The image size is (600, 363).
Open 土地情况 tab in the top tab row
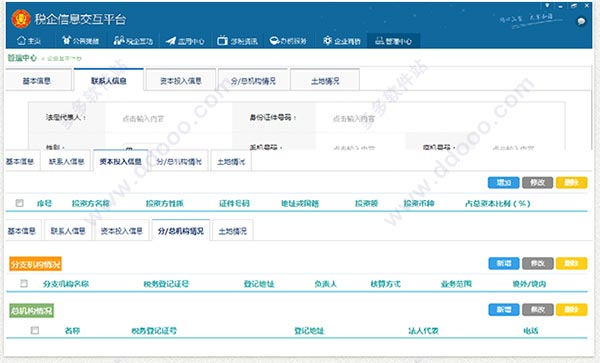[x=325, y=81]
